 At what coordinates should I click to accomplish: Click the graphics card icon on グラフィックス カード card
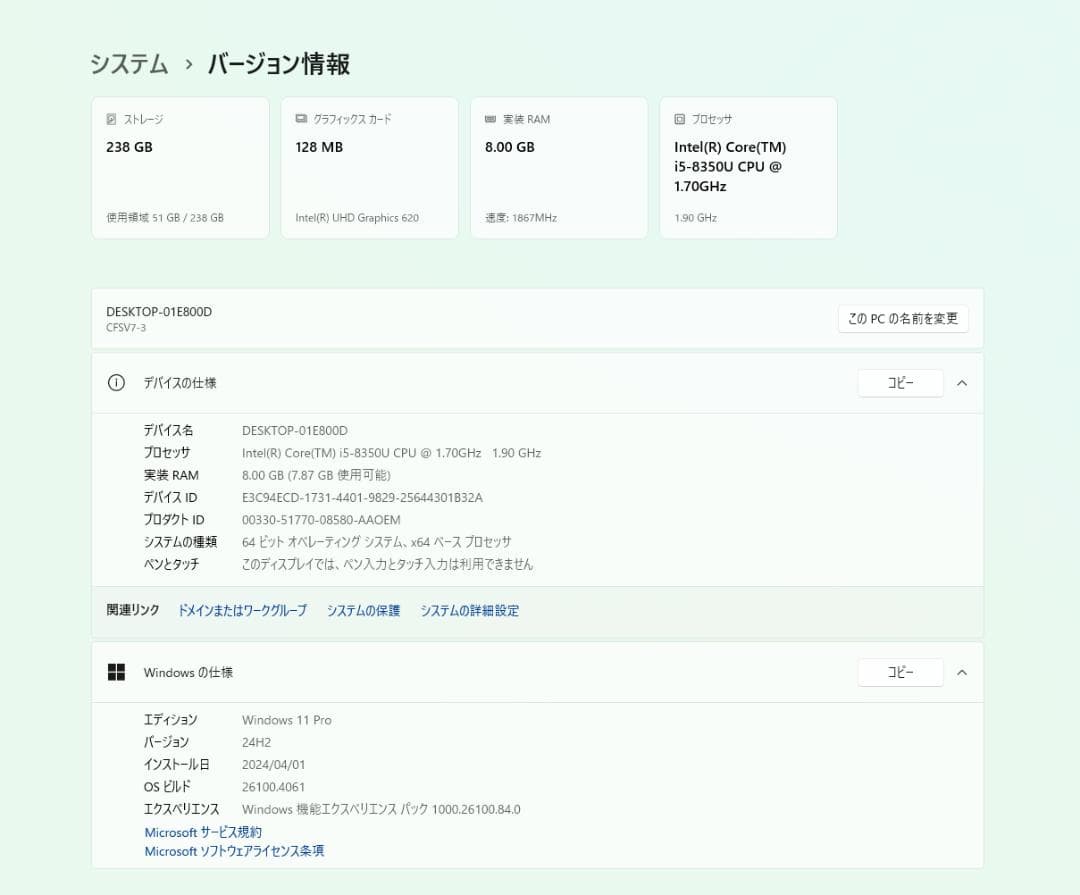(x=300, y=118)
